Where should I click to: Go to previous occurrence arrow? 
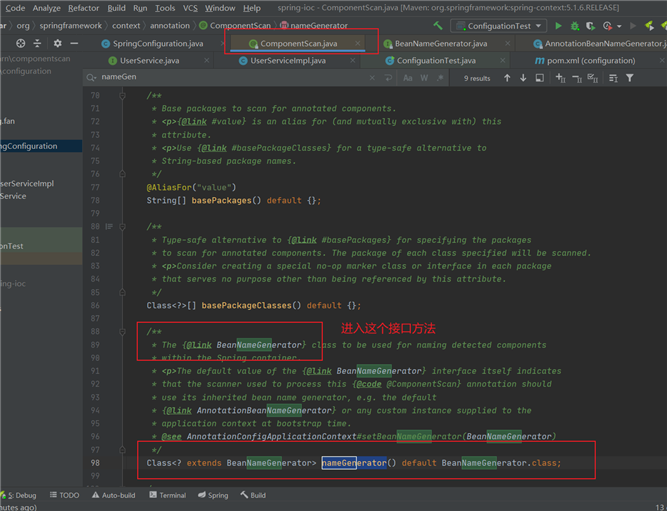tap(507, 78)
